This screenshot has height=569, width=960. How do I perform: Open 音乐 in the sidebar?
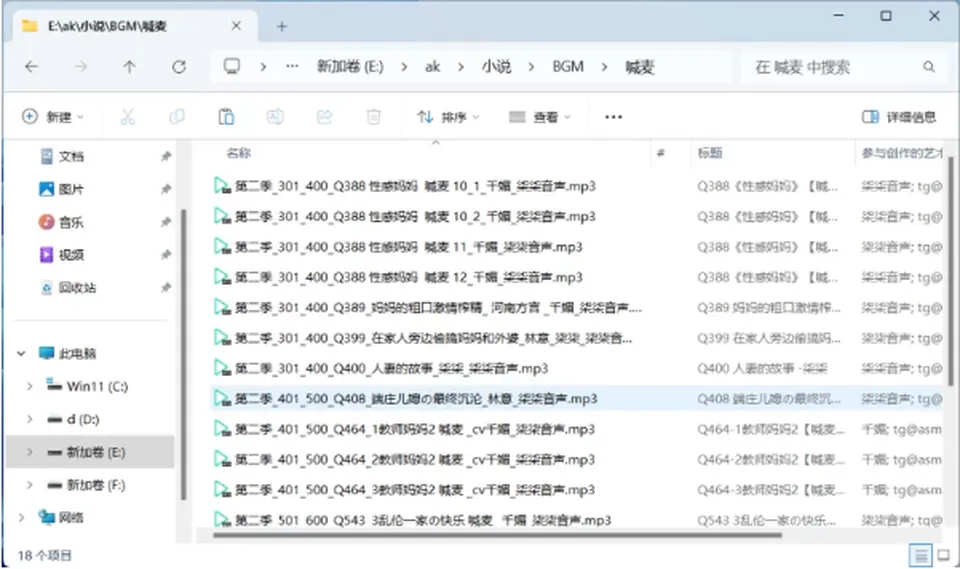pyautogui.click(x=71, y=222)
